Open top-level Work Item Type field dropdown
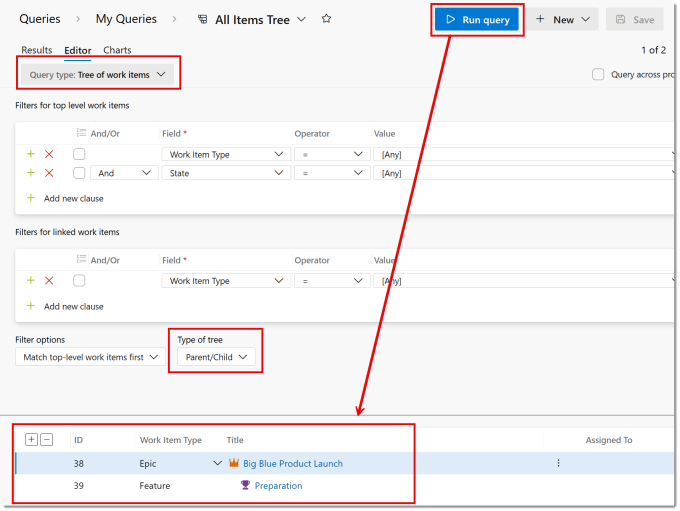The height and width of the screenshot is (511, 680). tap(226, 154)
